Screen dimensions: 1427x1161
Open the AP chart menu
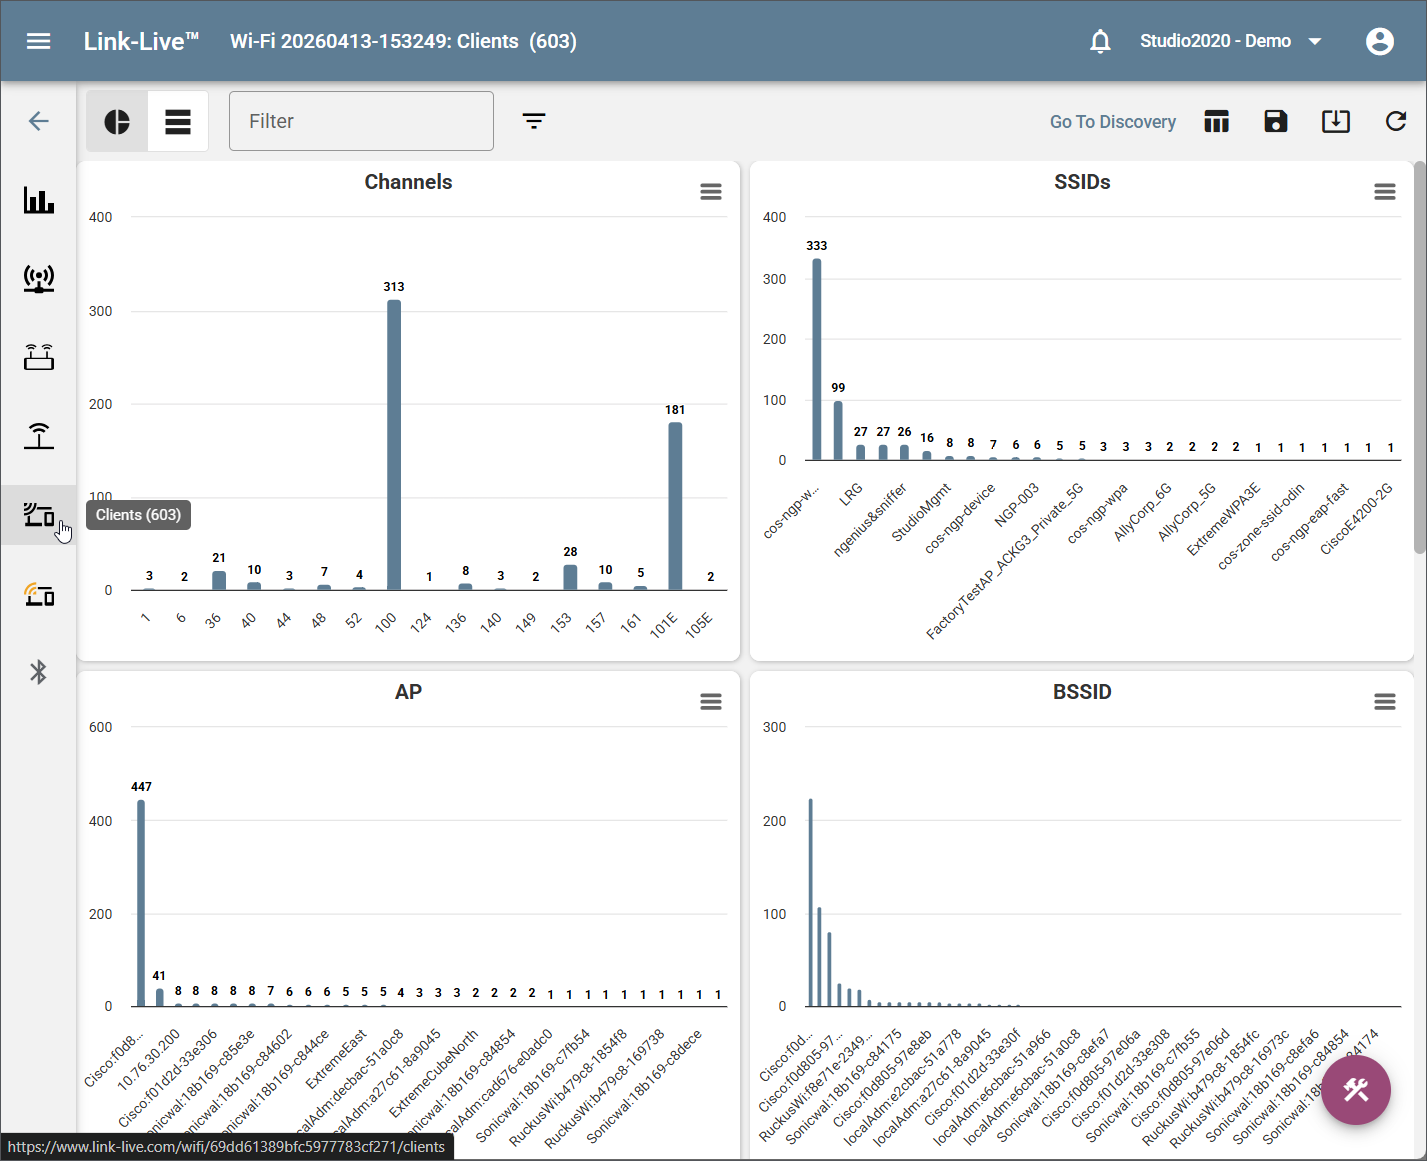coord(711,701)
